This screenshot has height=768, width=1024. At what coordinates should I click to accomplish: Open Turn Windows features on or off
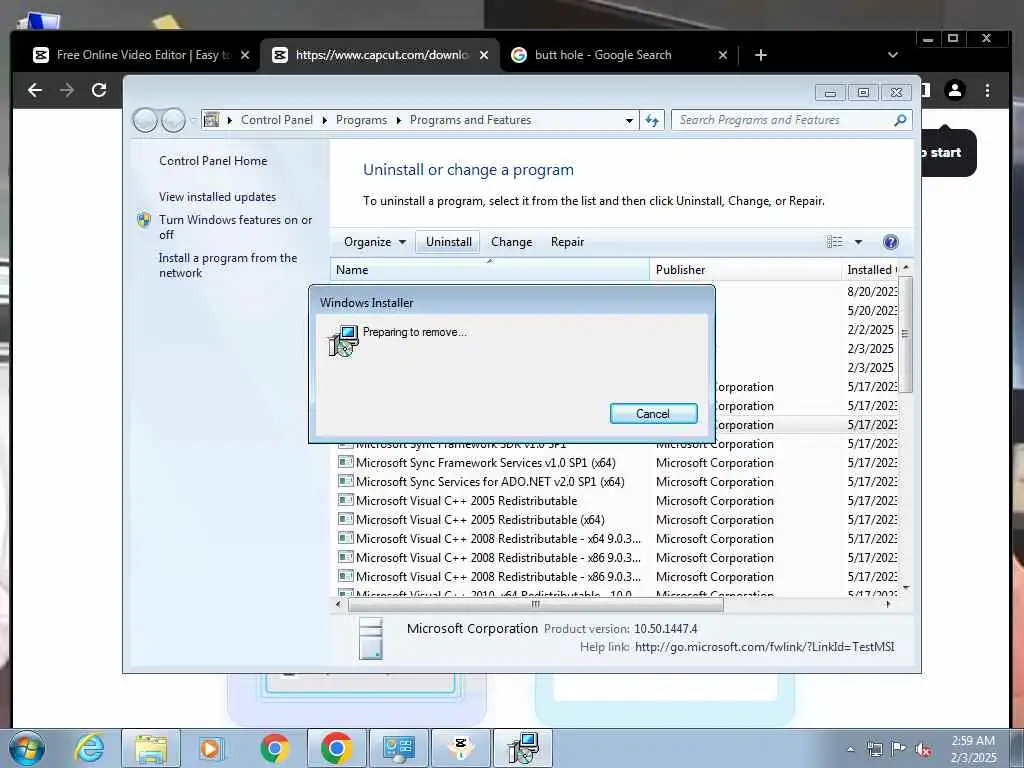point(235,227)
